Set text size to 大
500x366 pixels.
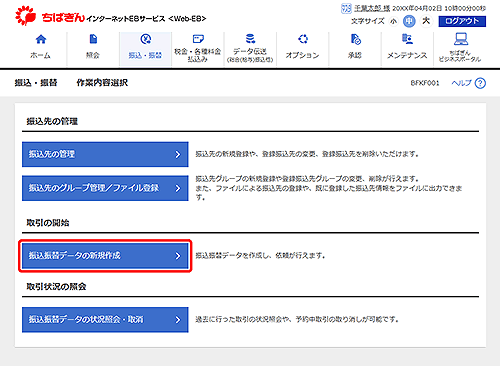(x=426, y=21)
